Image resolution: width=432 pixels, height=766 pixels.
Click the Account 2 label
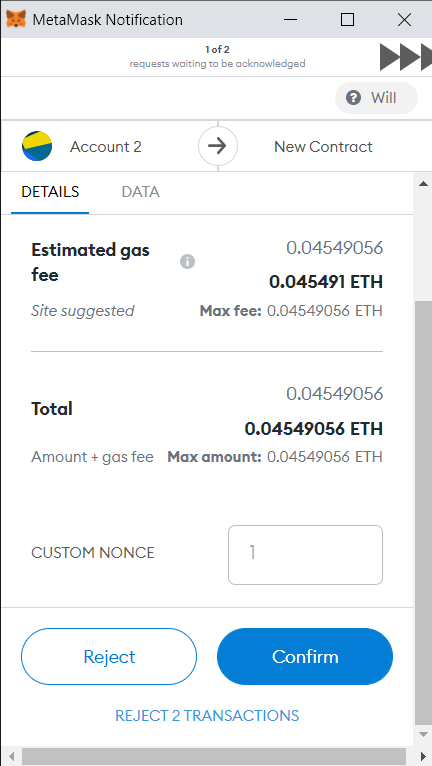(x=106, y=147)
